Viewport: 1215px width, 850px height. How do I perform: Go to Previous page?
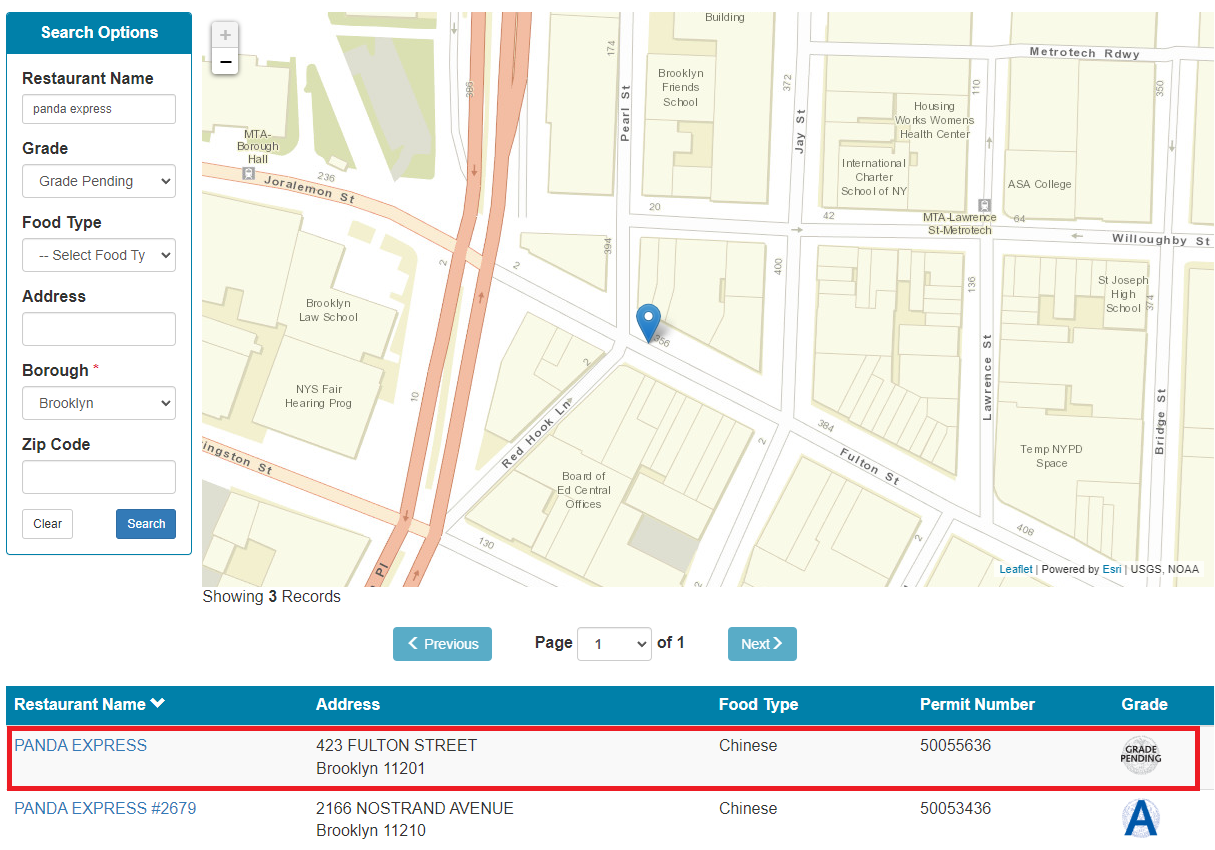pyautogui.click(x=443, y=644)
